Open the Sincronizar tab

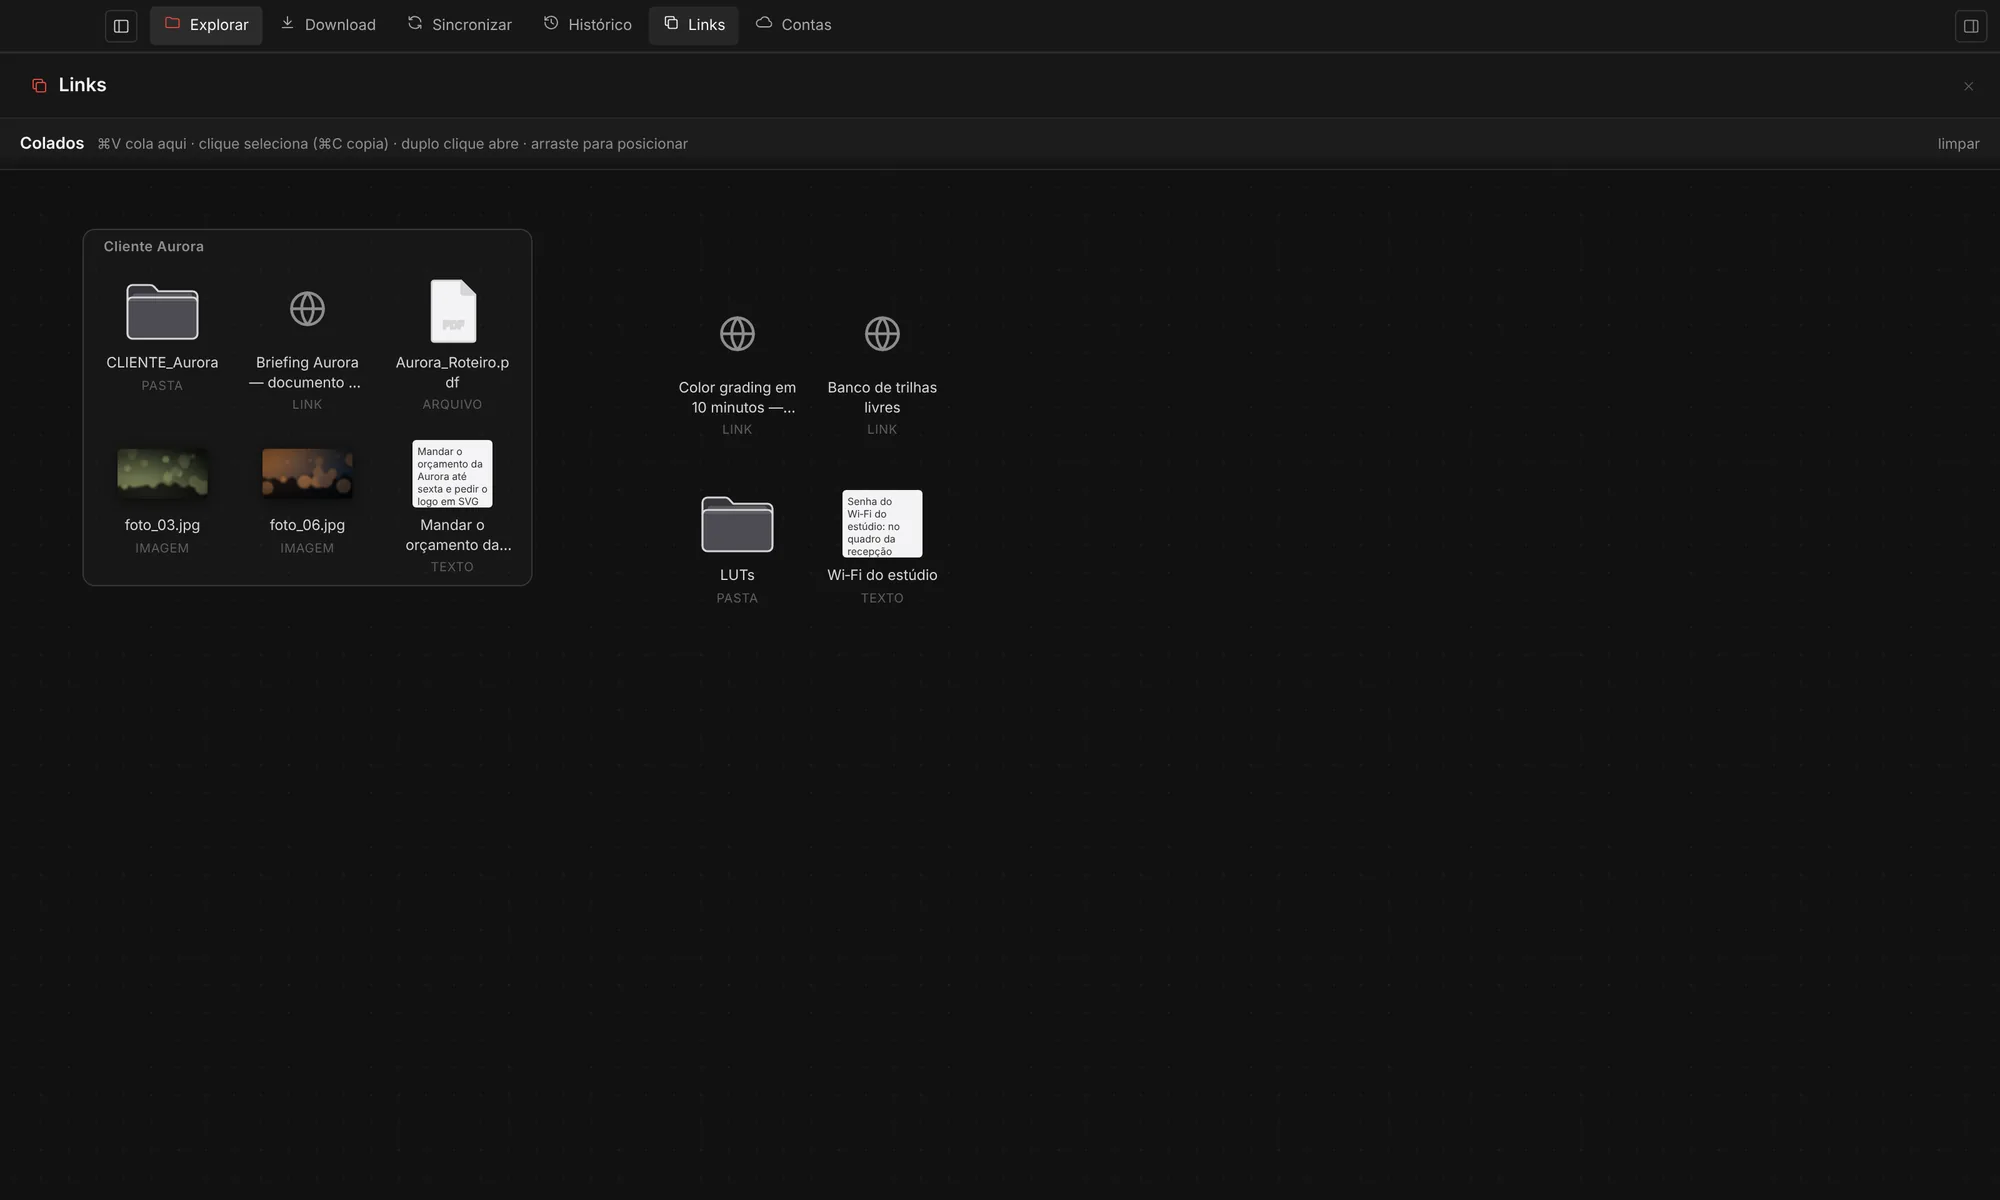459,25
